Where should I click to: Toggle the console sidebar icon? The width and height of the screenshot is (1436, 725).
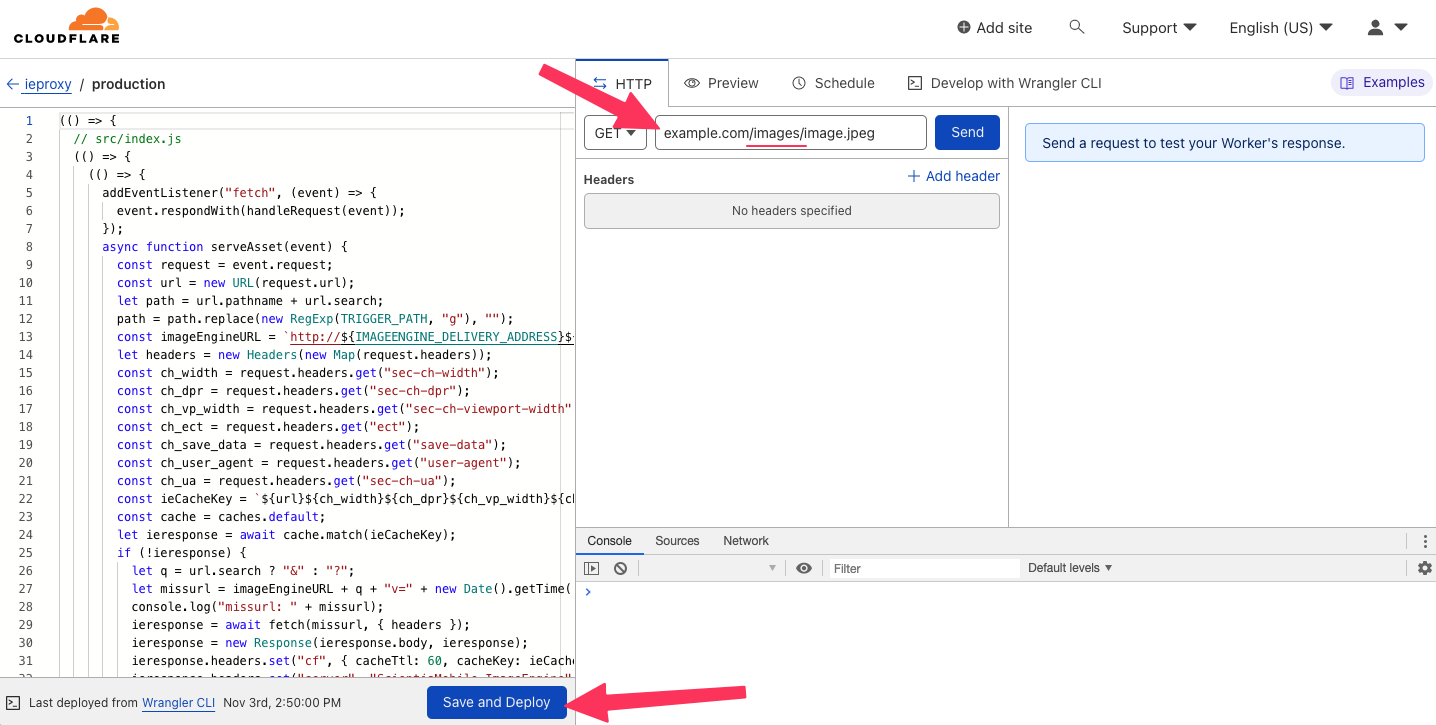(592, 568)
